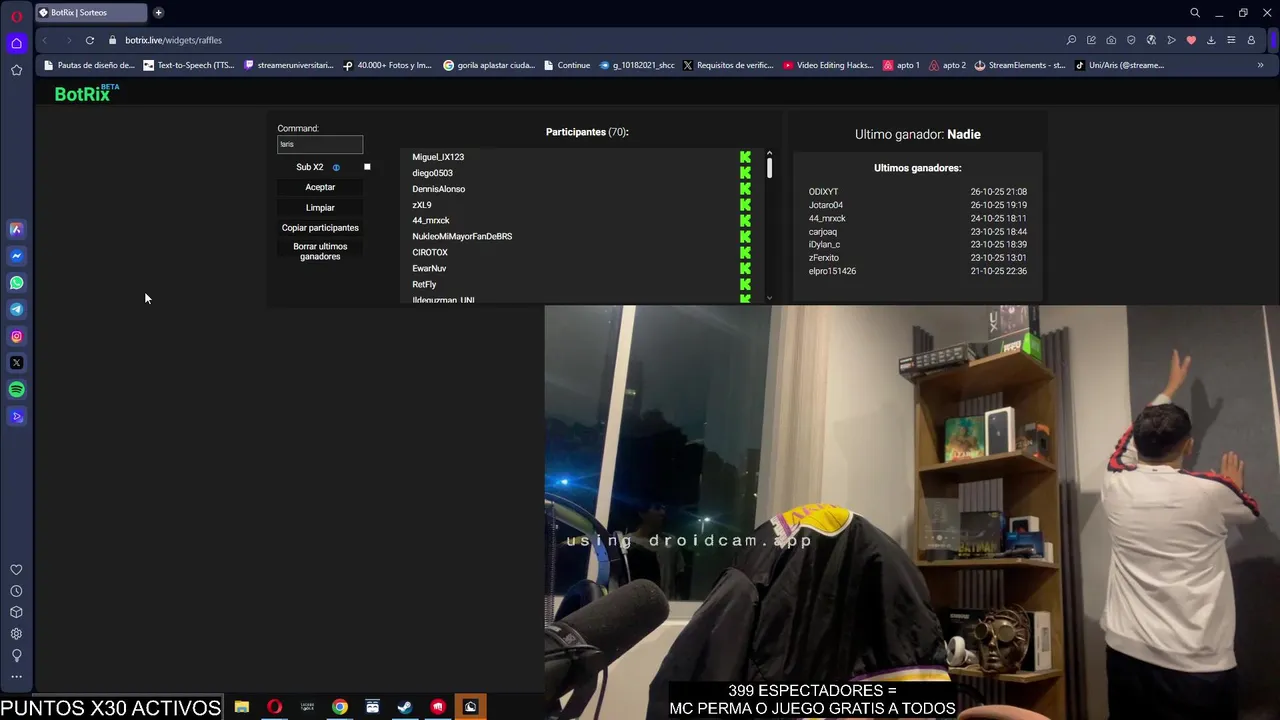Click last winner carjoaq
1280x720 pixels.
click(823, 232)
